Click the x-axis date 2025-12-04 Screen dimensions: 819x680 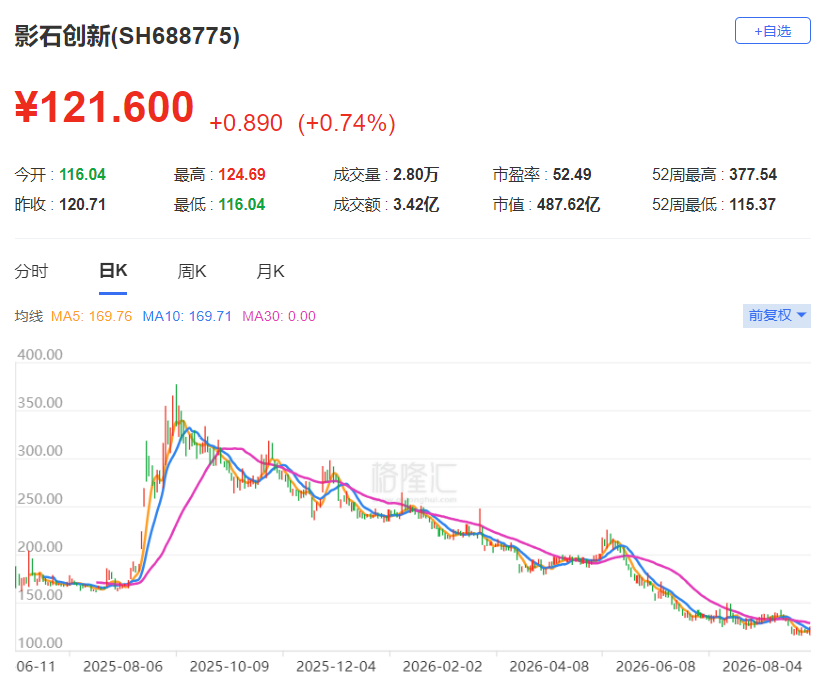[336, 666]
